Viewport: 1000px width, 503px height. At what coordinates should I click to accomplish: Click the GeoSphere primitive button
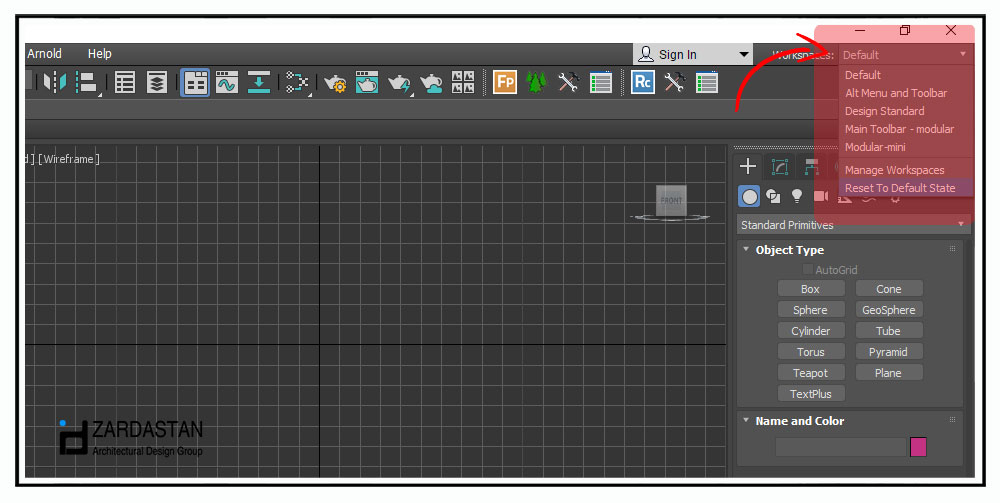tap(888, 310)
